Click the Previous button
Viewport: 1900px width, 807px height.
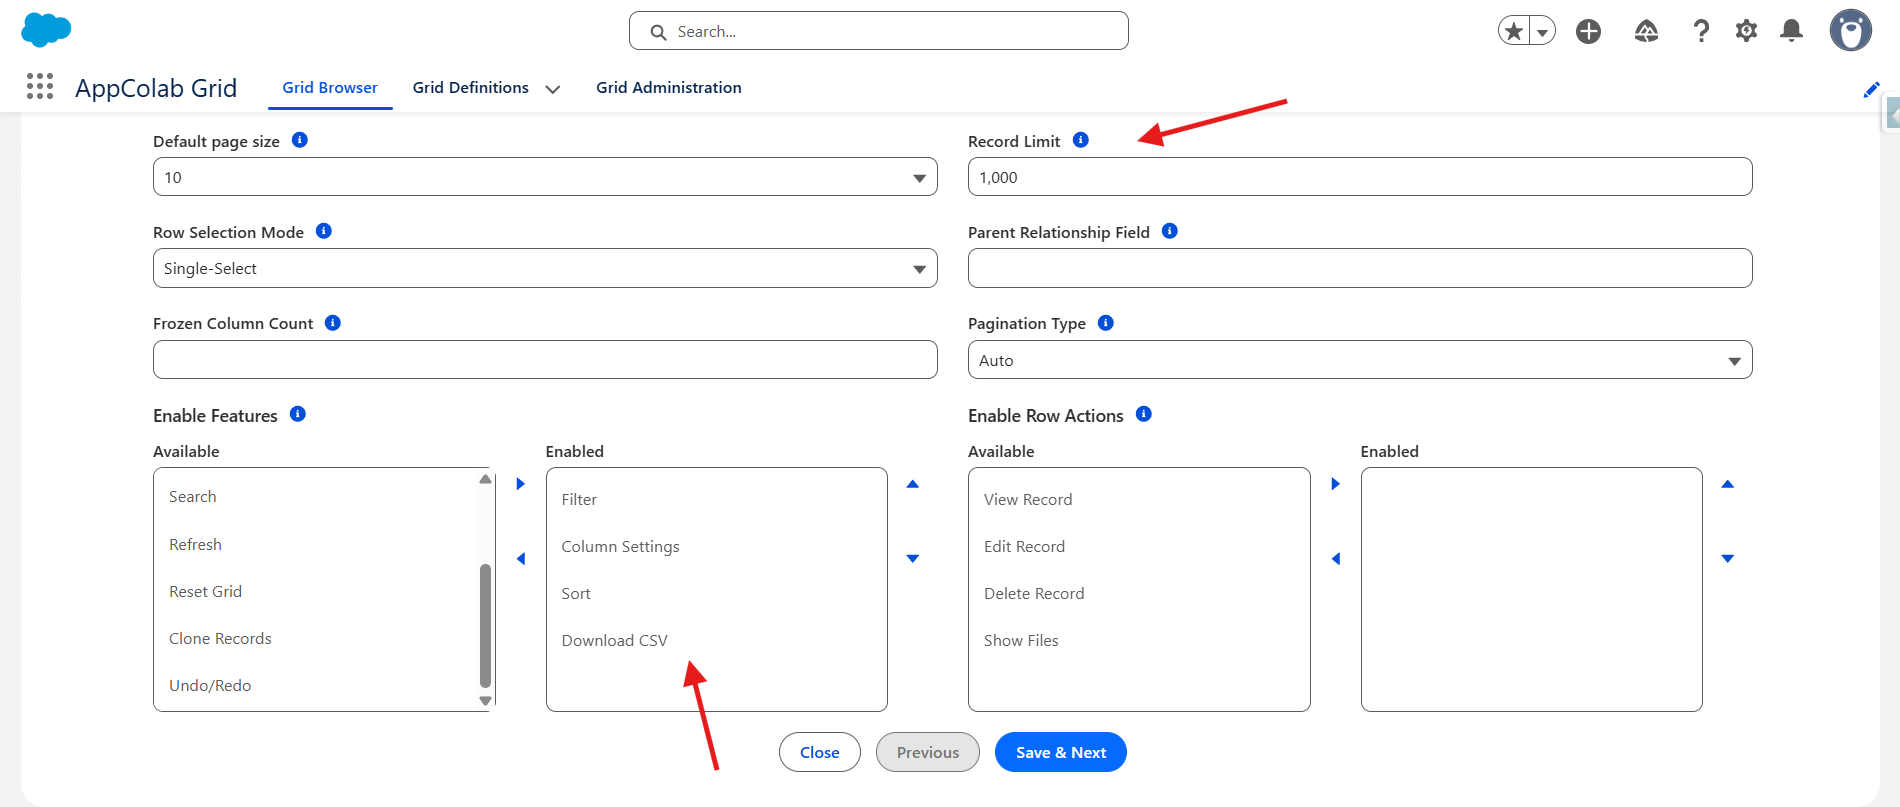928,752
